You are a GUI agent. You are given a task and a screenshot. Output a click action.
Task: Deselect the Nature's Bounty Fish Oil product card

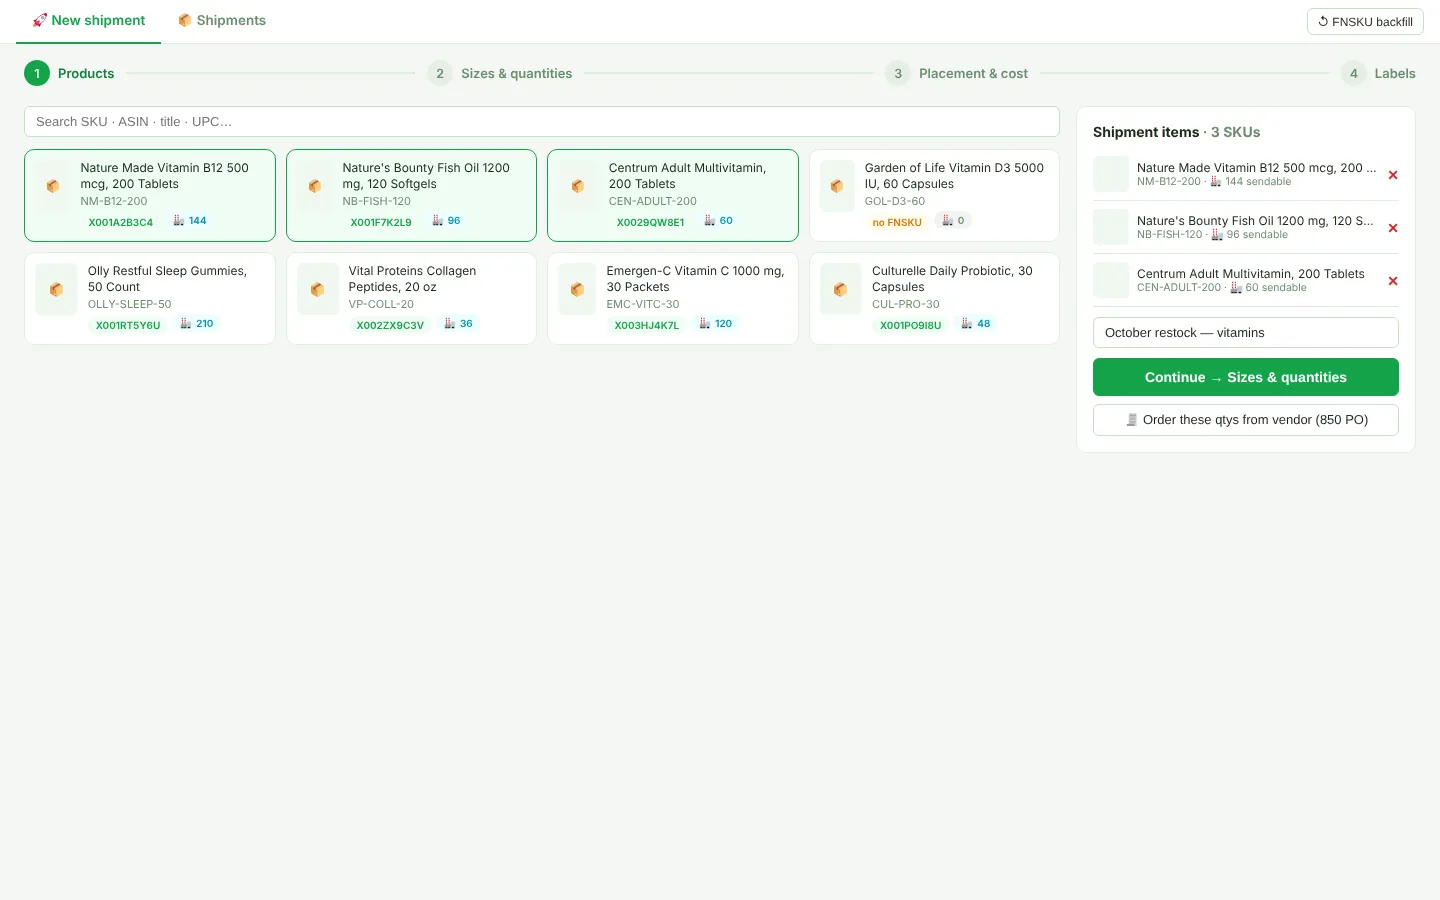[411, 195]
